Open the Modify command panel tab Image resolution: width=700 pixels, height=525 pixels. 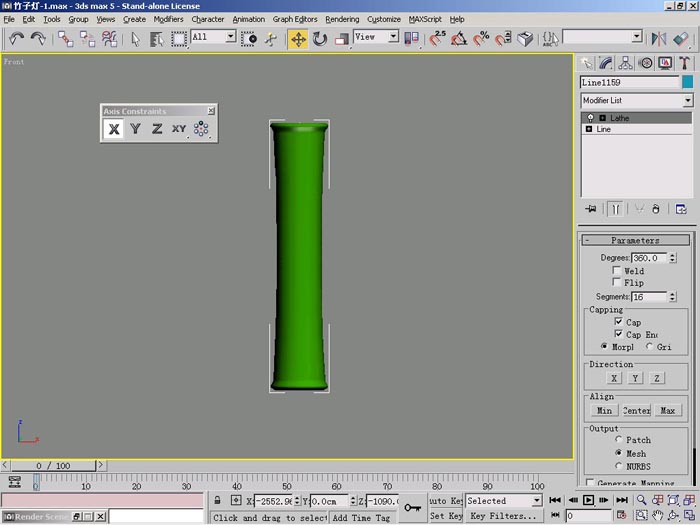pos(606,63)
